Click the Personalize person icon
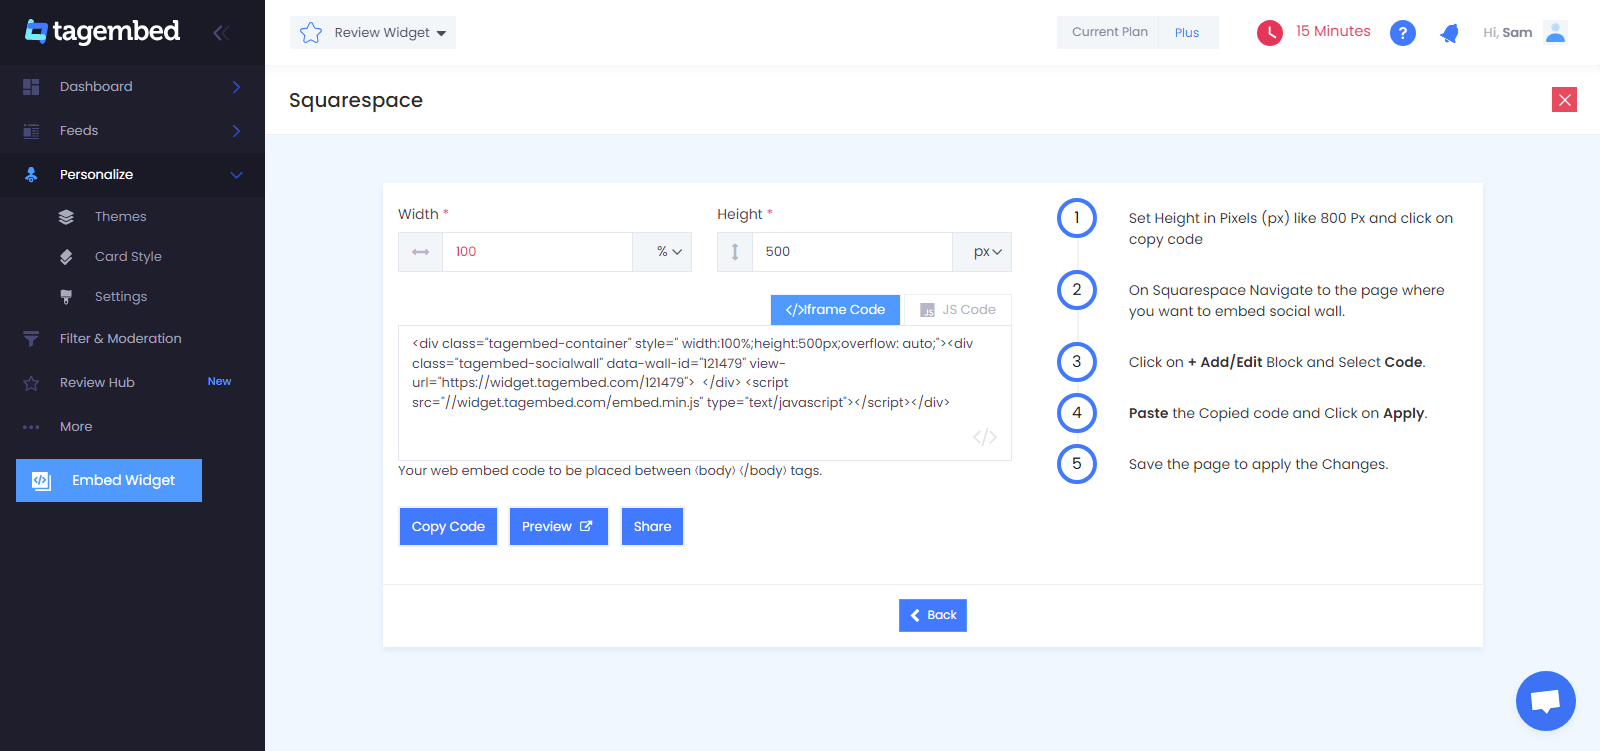The image size is (1600, 751). [x=31, y=175]
